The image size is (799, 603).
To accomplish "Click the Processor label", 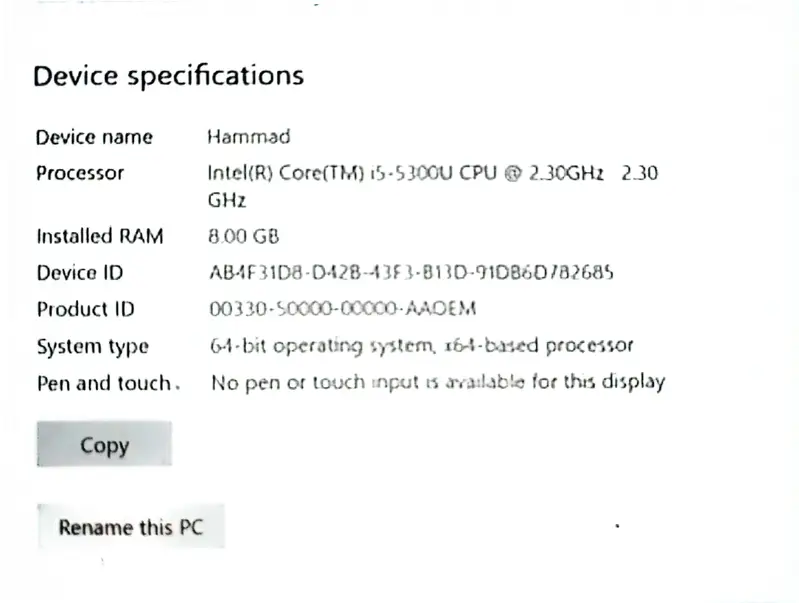I will tap(80, 173).
